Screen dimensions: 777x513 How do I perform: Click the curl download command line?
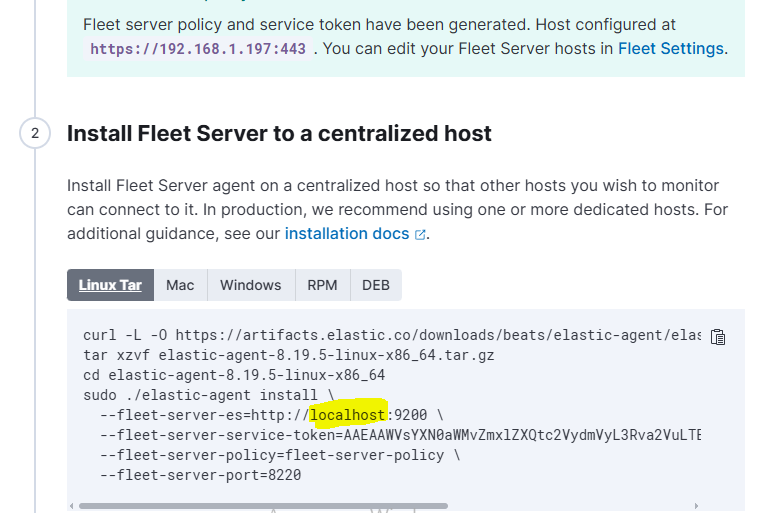390,335
